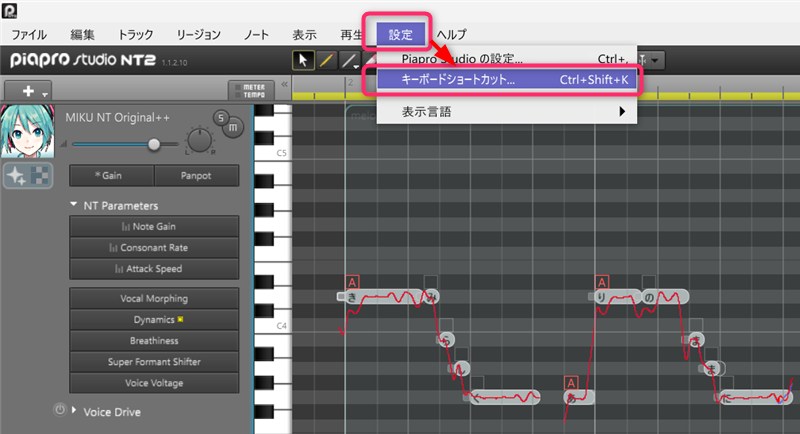Click the Note Gain button
The width and height of the screenshot is (800, 434).
coord(154,226)
